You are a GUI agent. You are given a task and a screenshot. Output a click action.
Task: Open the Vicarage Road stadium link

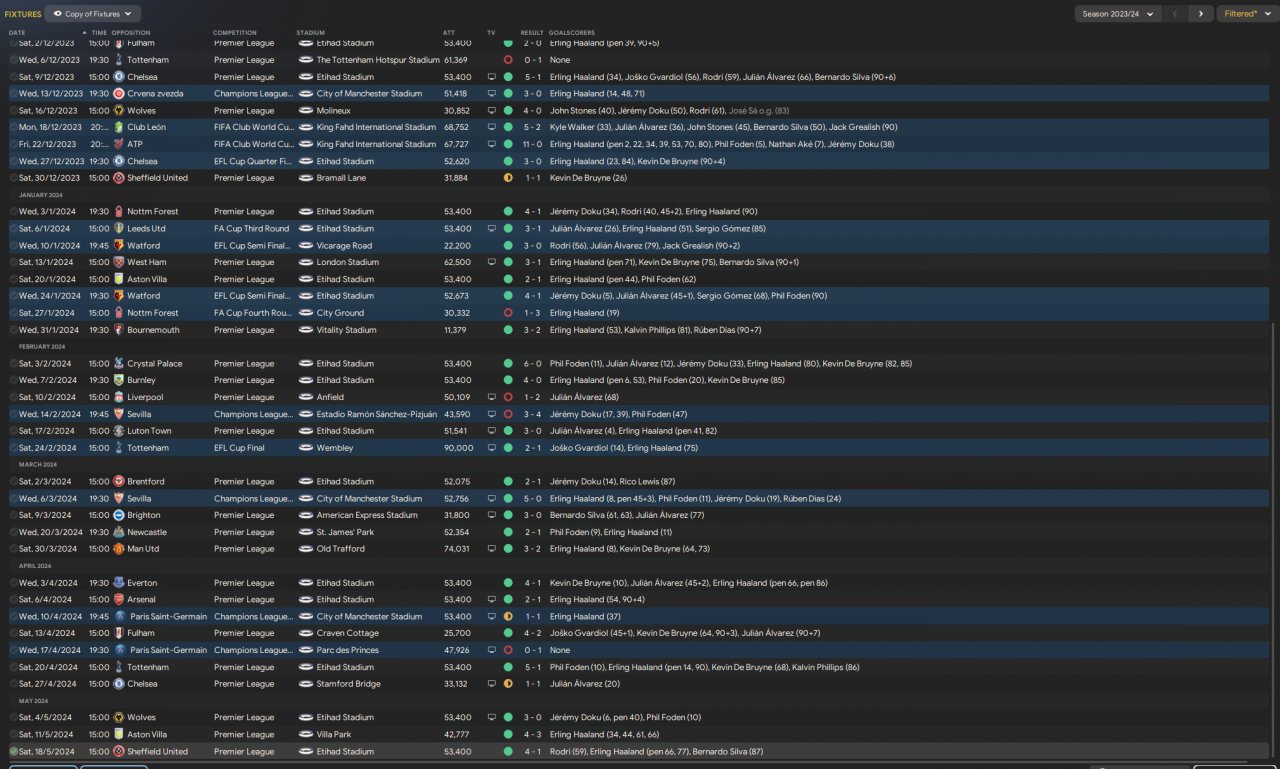[x=344, y=246]
